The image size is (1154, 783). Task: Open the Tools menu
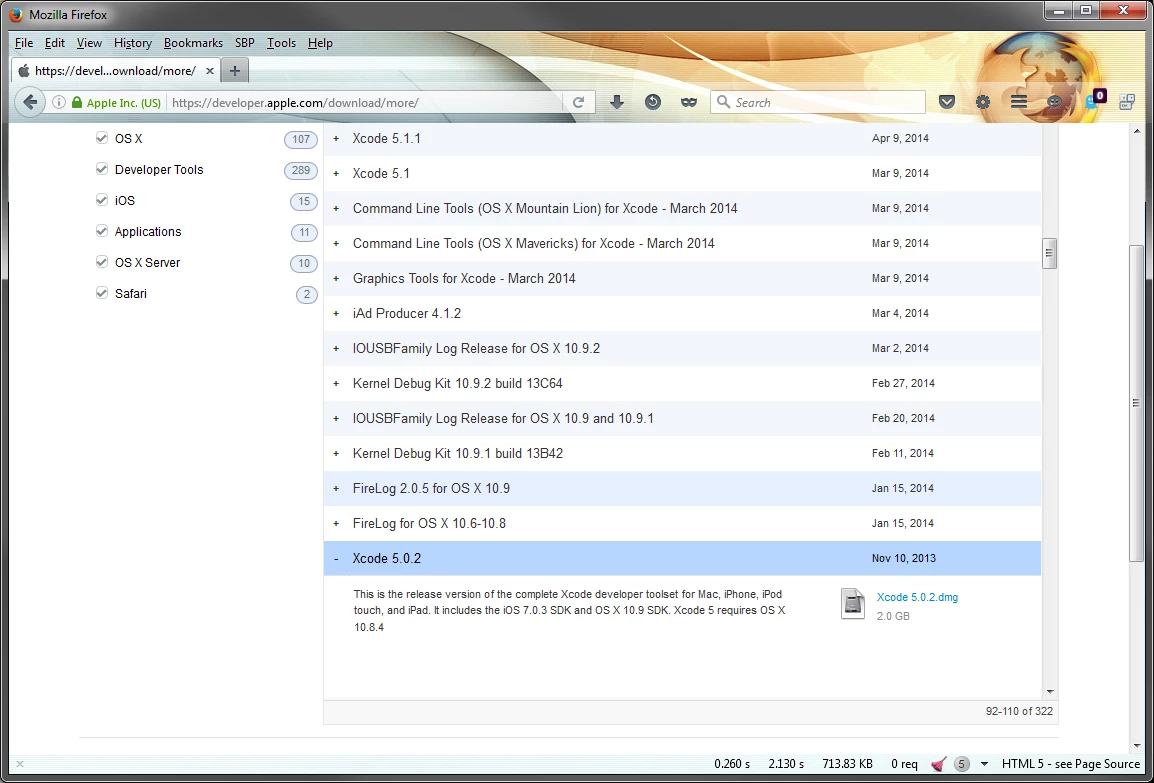[x=281, y=43]
